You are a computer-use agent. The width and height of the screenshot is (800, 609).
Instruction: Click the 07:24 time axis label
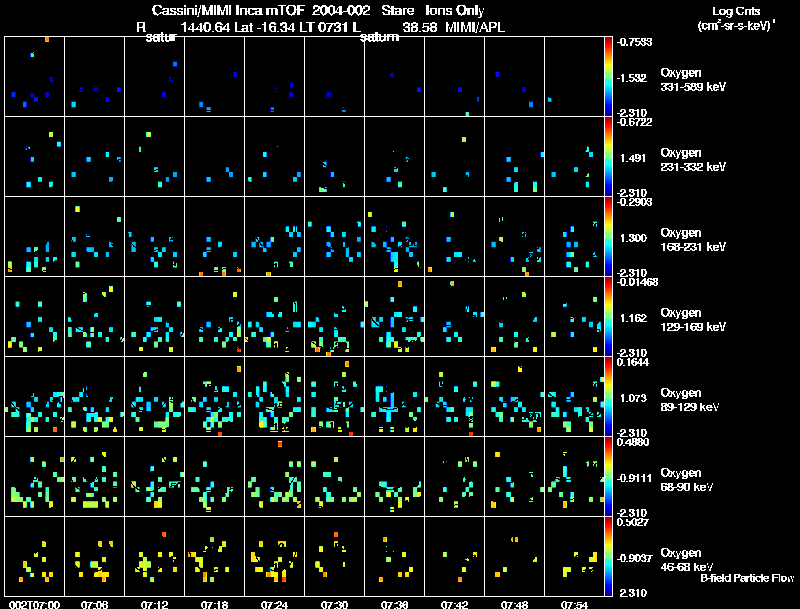pos(274,604)
